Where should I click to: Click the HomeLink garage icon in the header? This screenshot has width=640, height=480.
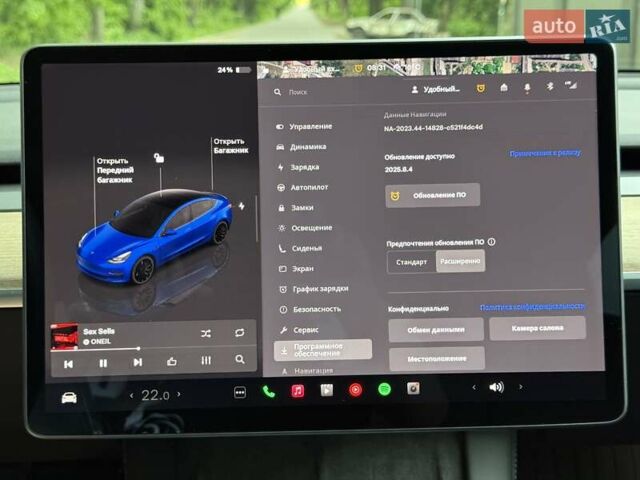(x=503, y=87)
